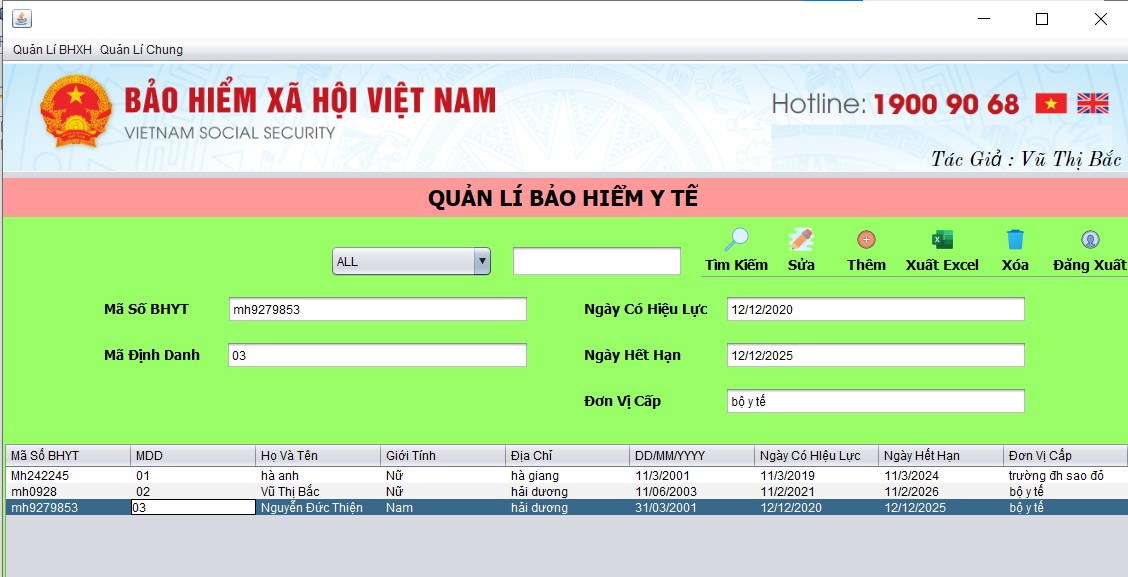This screenshot has width=1128, height=577.
Task: Click gender cell Nam
Action: 443,508
